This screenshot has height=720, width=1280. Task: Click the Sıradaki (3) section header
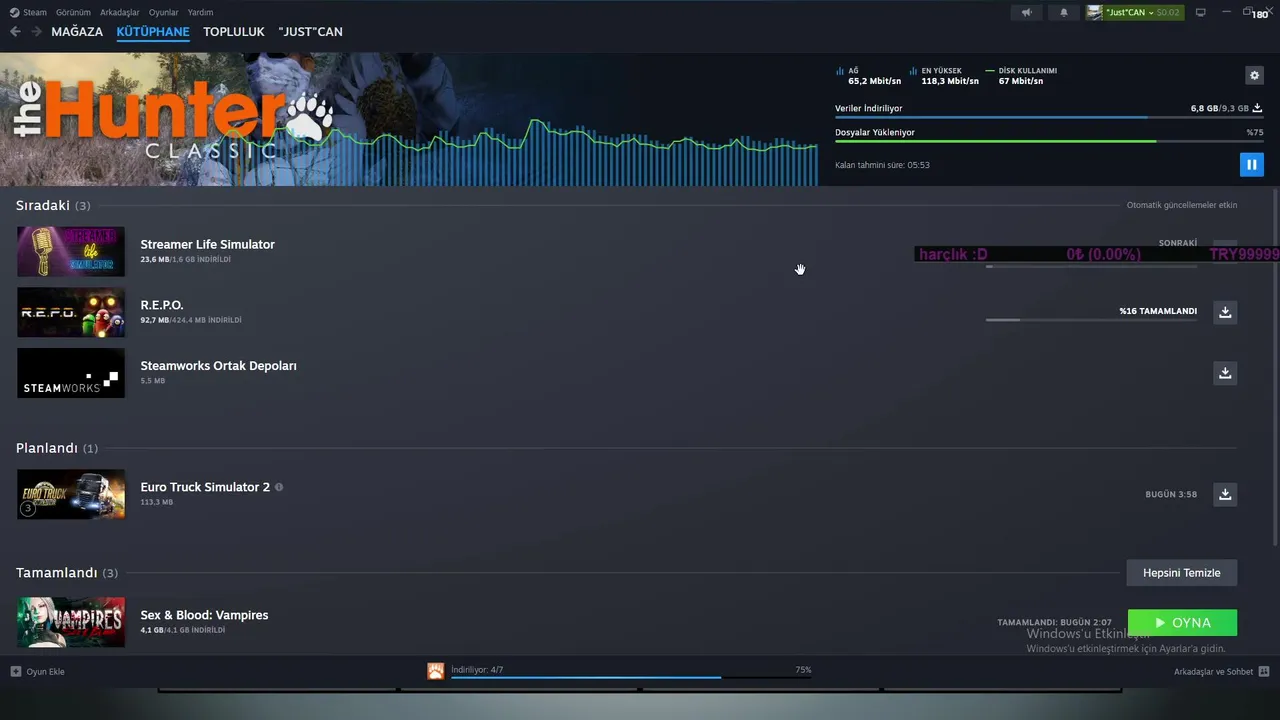53,205
